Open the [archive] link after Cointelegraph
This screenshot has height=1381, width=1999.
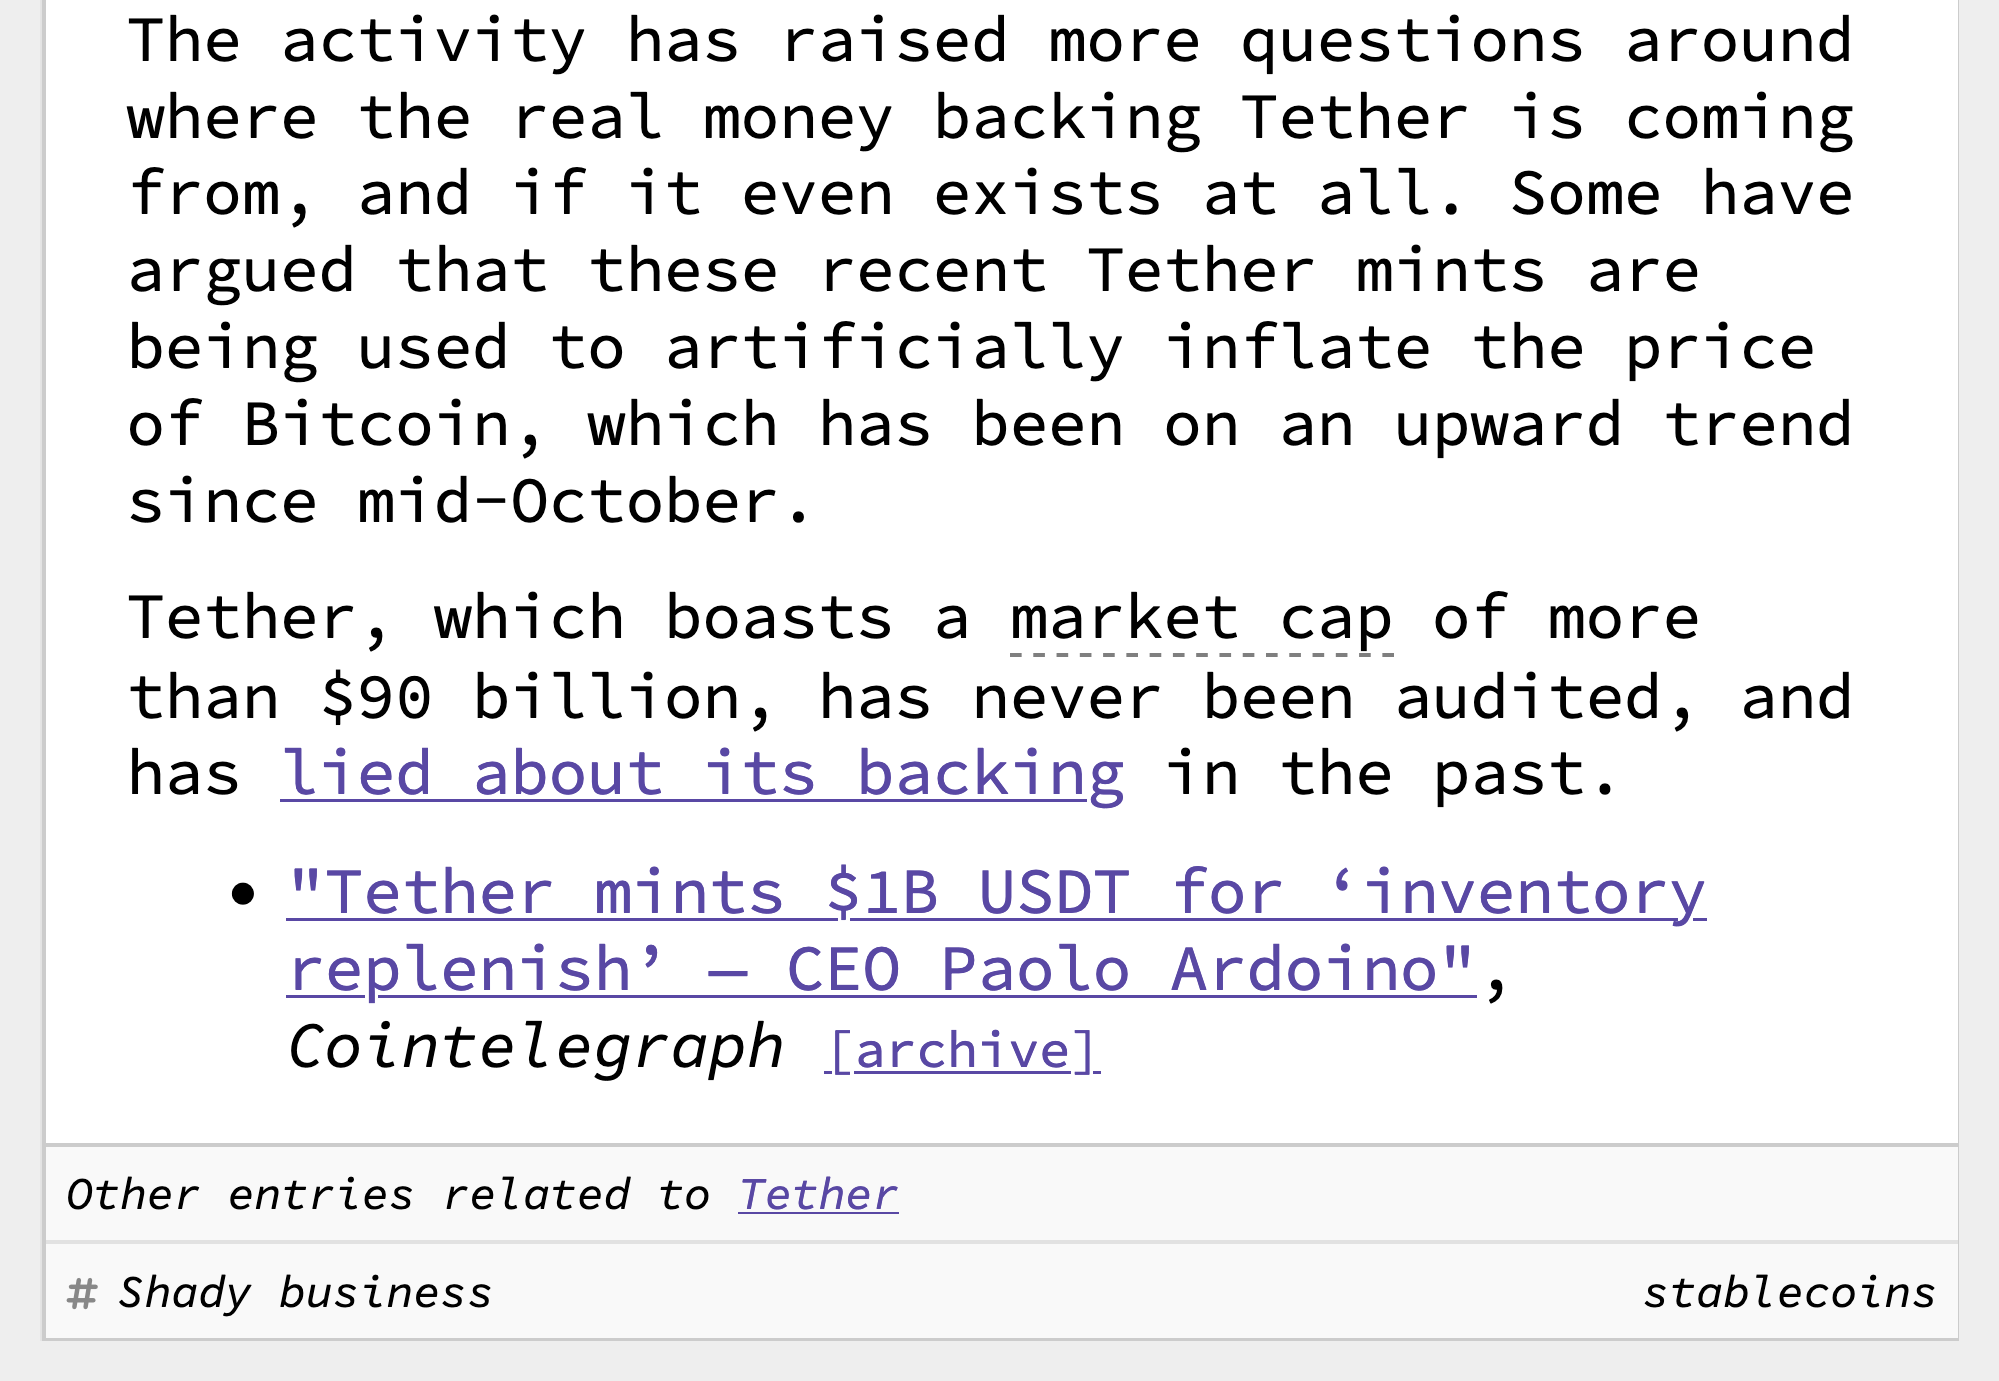tap(962, 1051)
